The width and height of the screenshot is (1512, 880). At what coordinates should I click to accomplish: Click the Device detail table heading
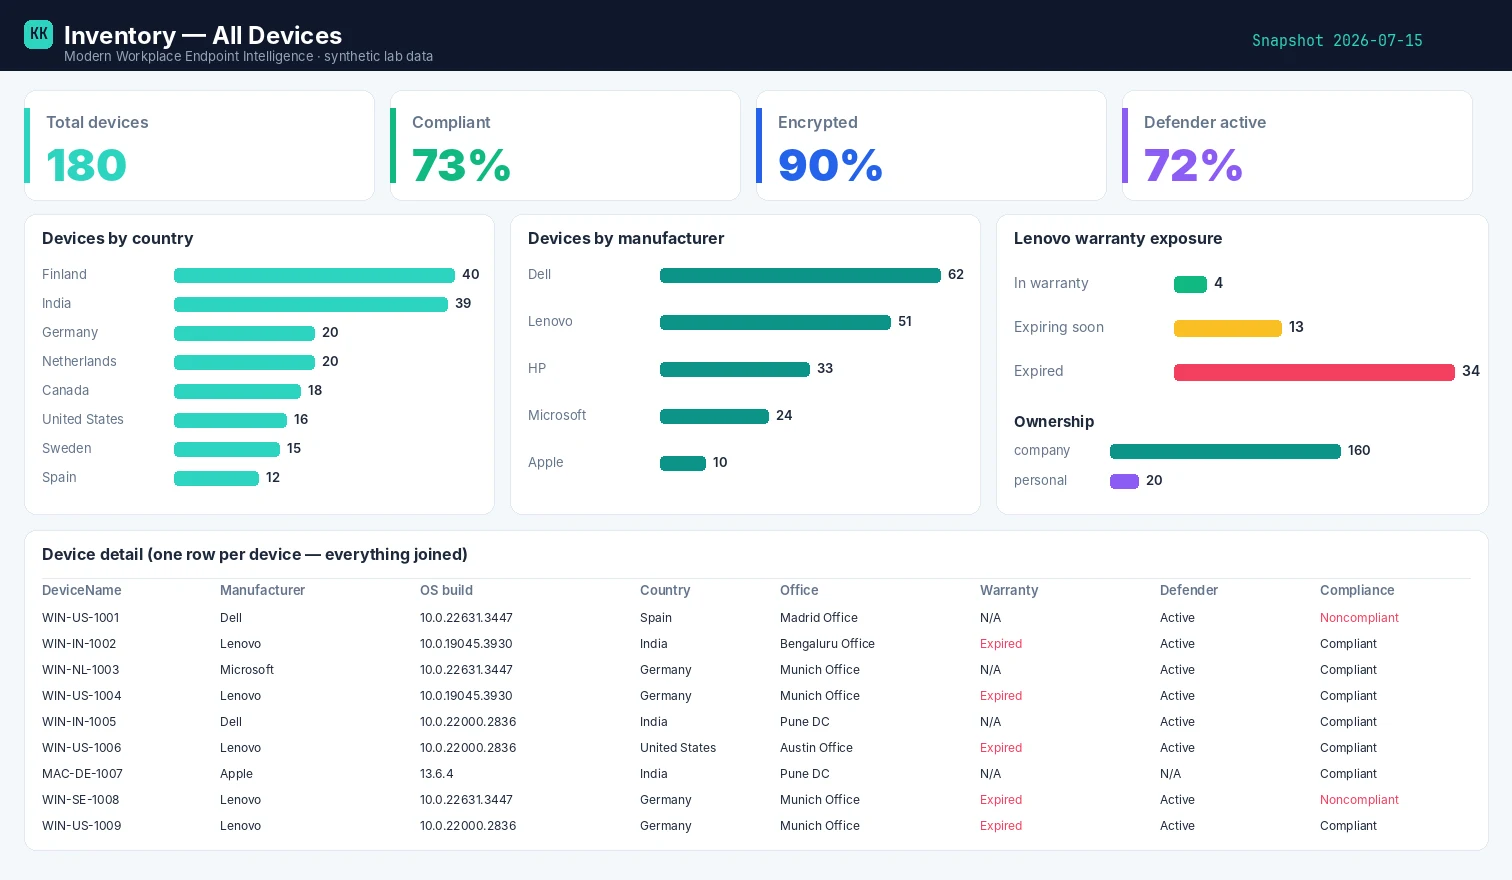[255, 555]
